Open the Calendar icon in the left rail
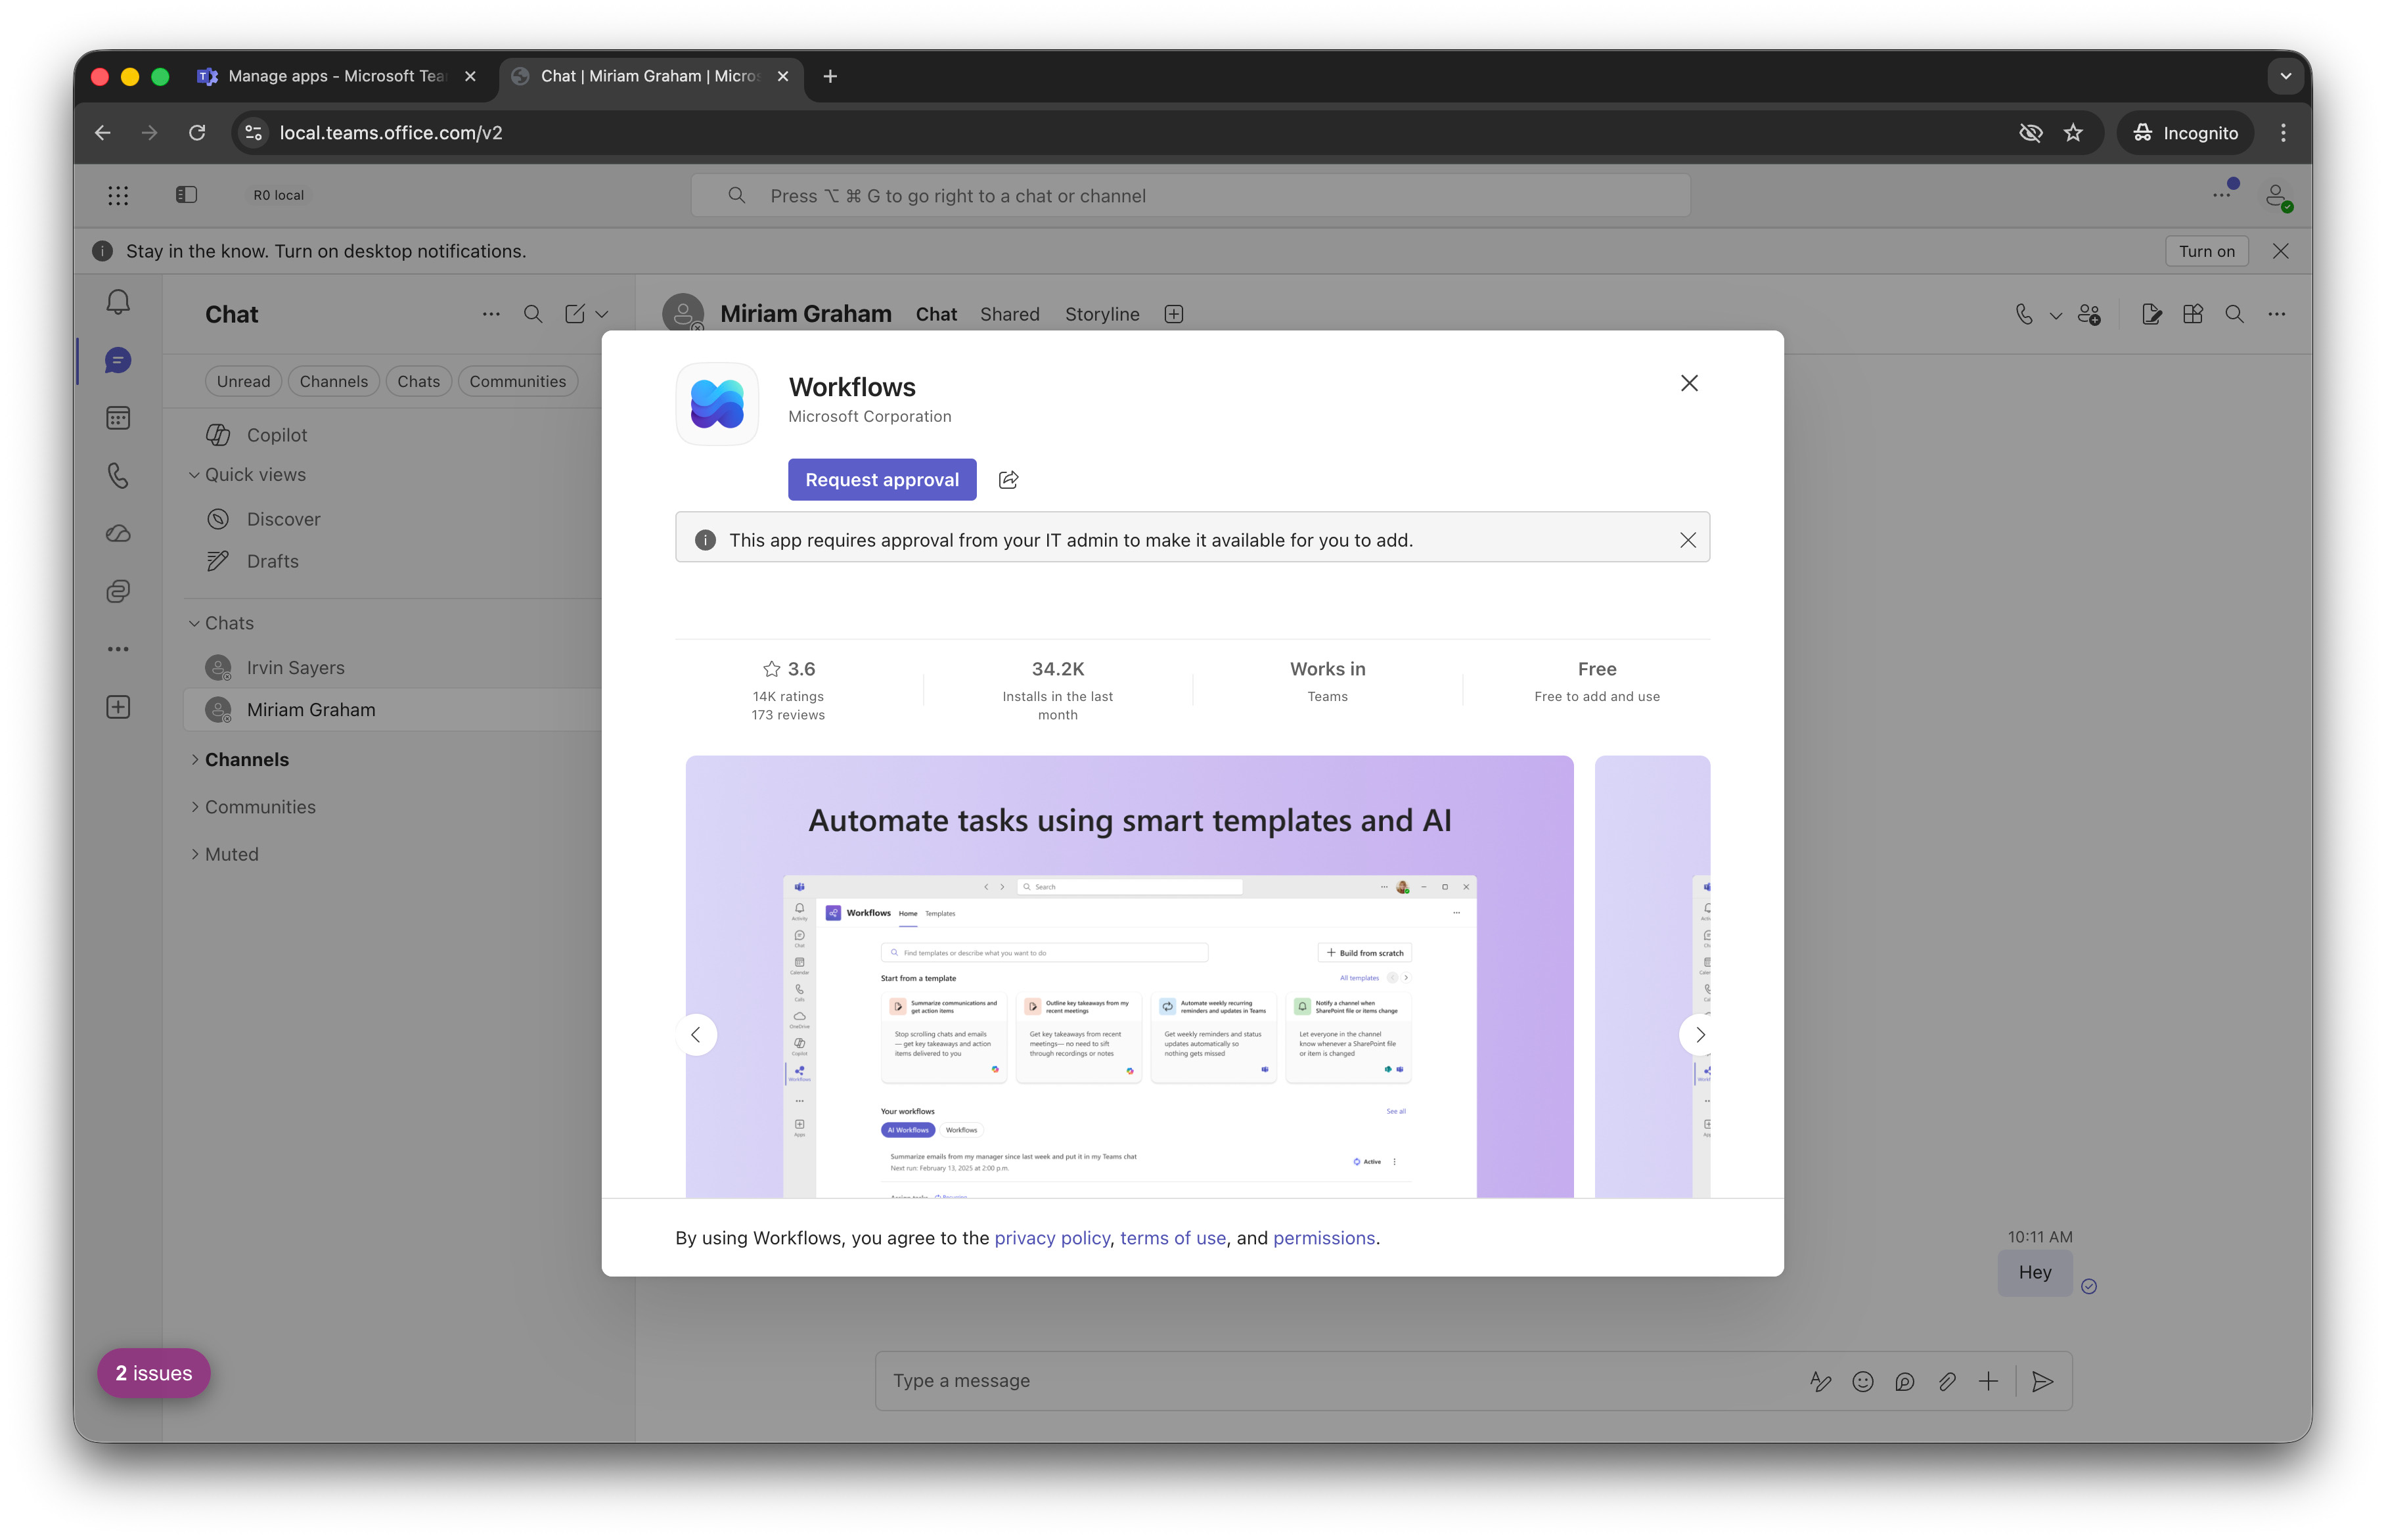Viewport: 2386px width, 1540px height. [x=118, y=418]
